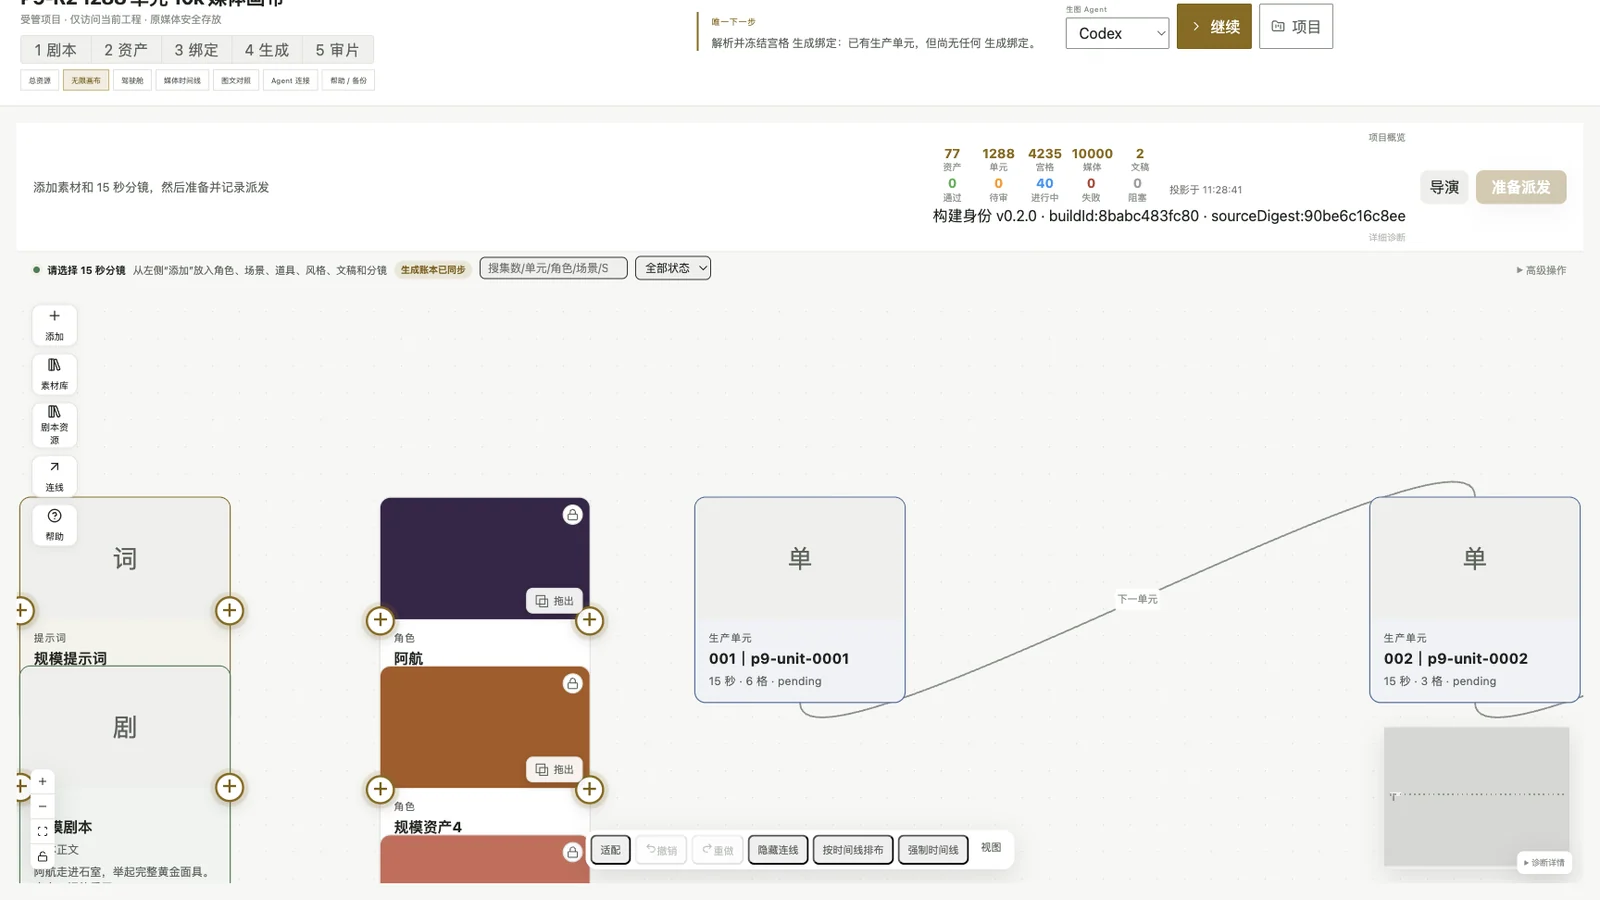
Task: Click the purple 阿航 character swatch
Action: (x=485, y=558)
